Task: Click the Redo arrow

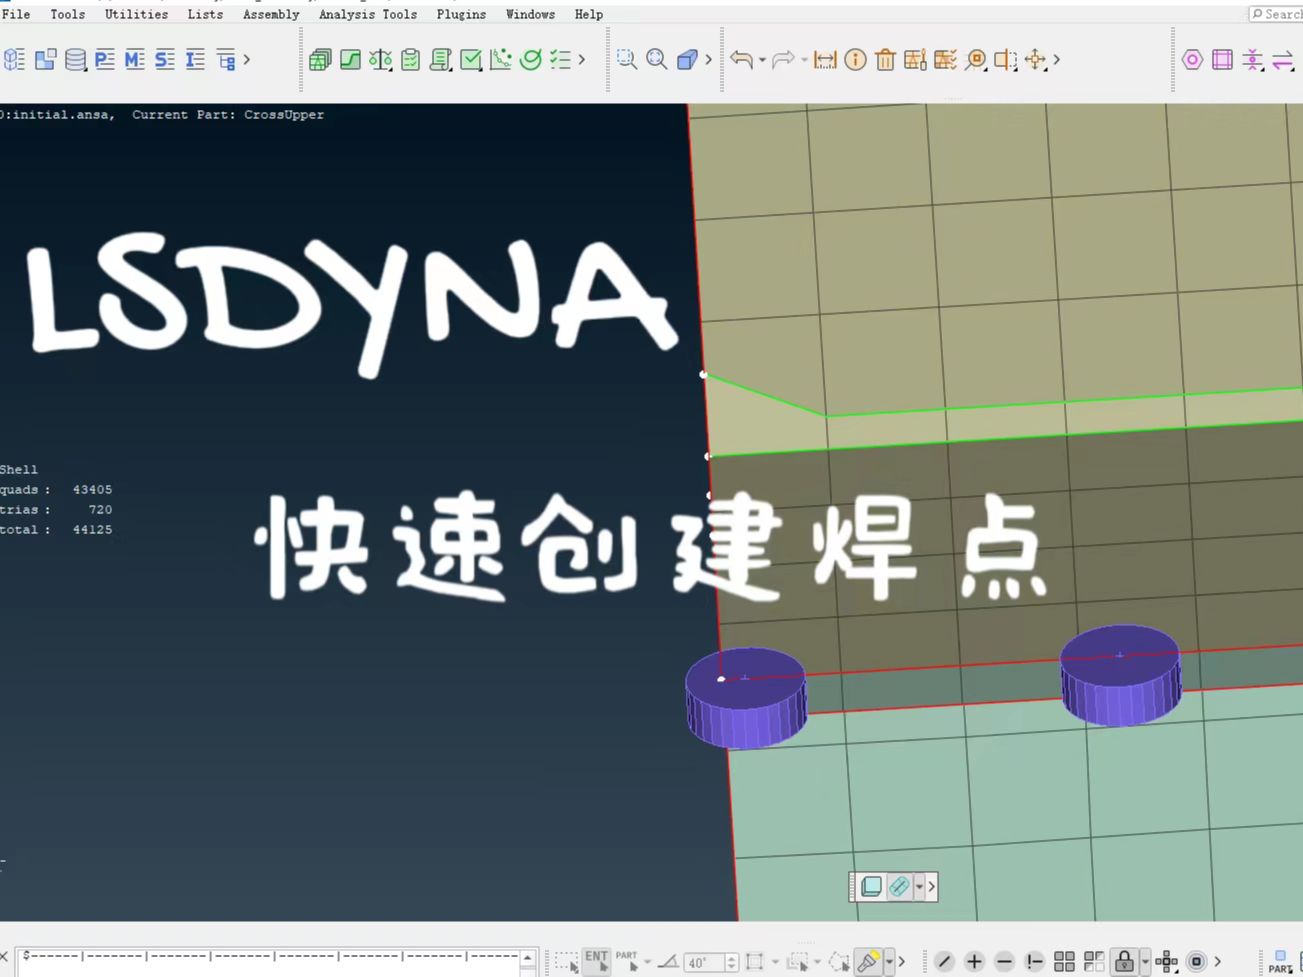Action: [x=783, y=60]
